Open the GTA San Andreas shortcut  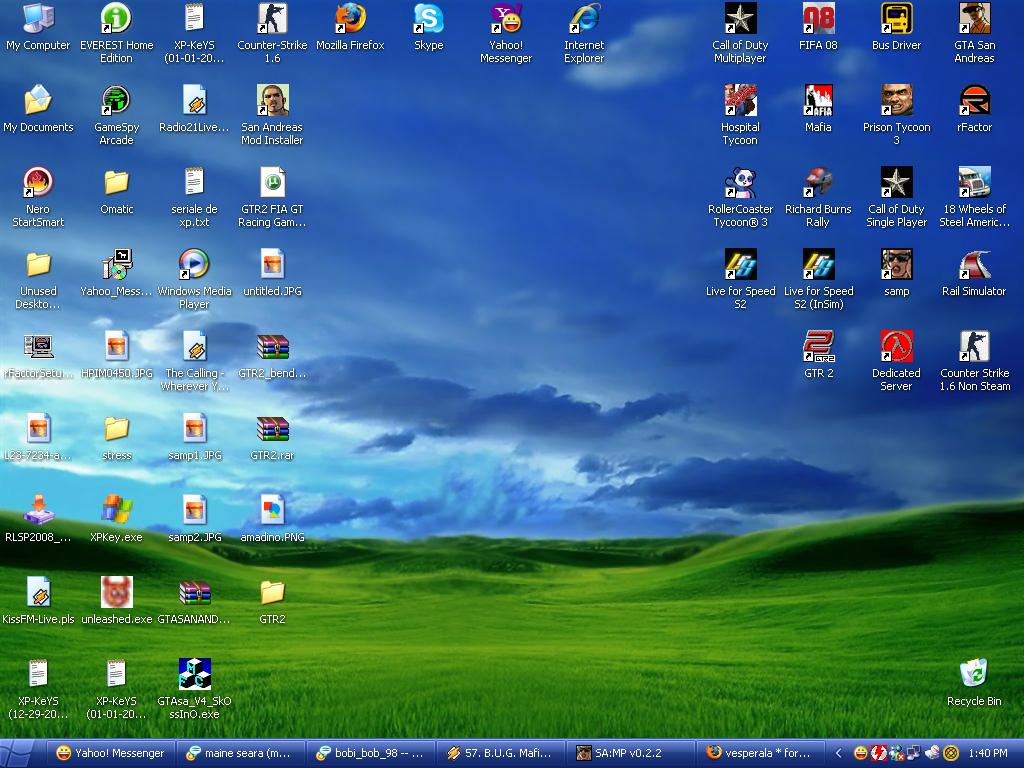974,19
